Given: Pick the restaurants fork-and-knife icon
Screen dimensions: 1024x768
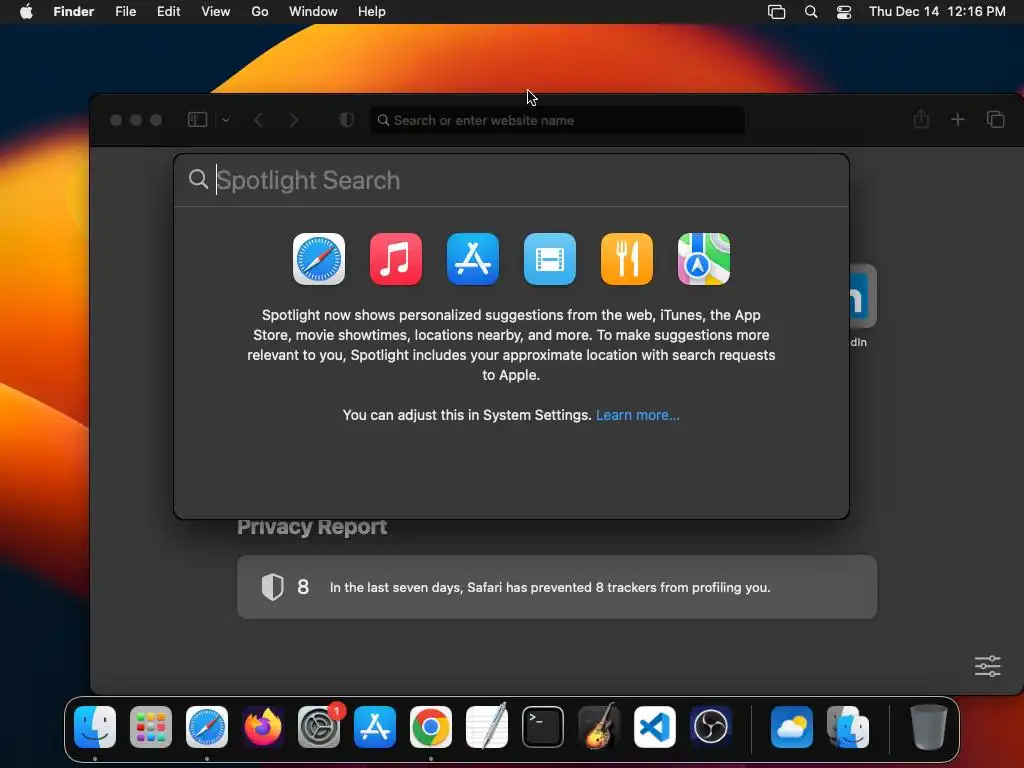Looking at the screenshot, I should point(627,259).
